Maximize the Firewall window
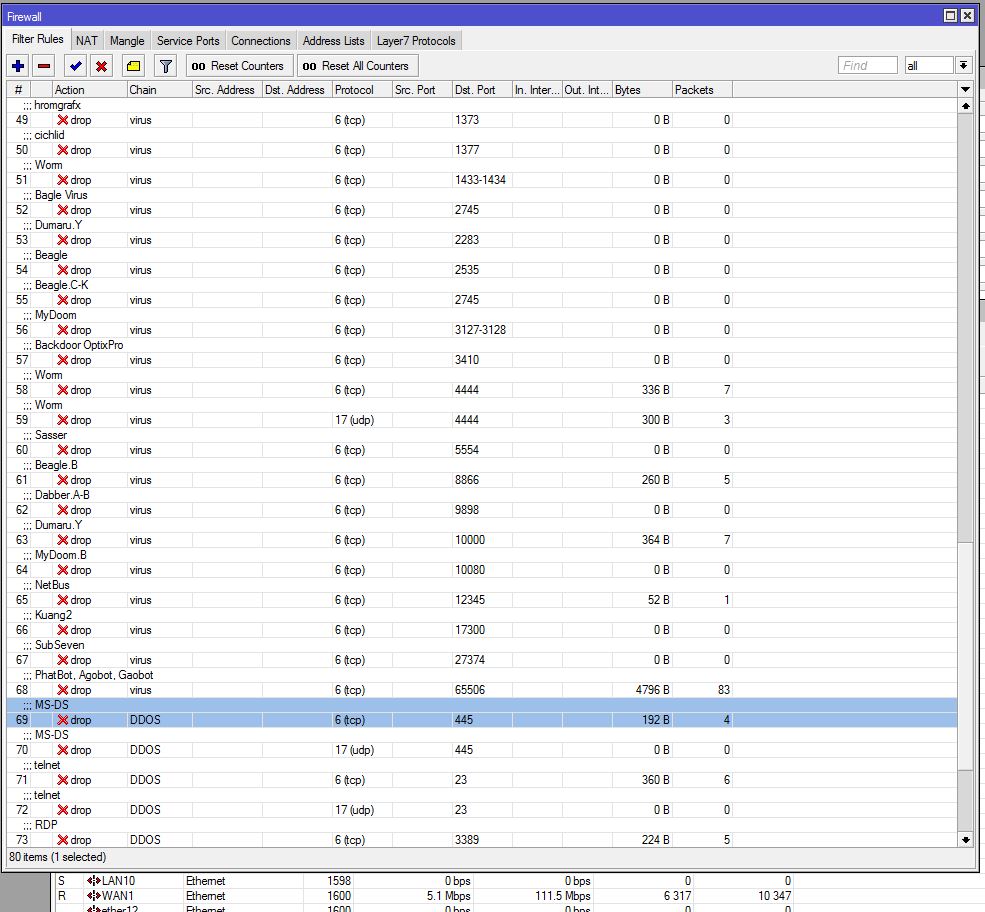This screenshot has width=985, height=912. point(950,16)
